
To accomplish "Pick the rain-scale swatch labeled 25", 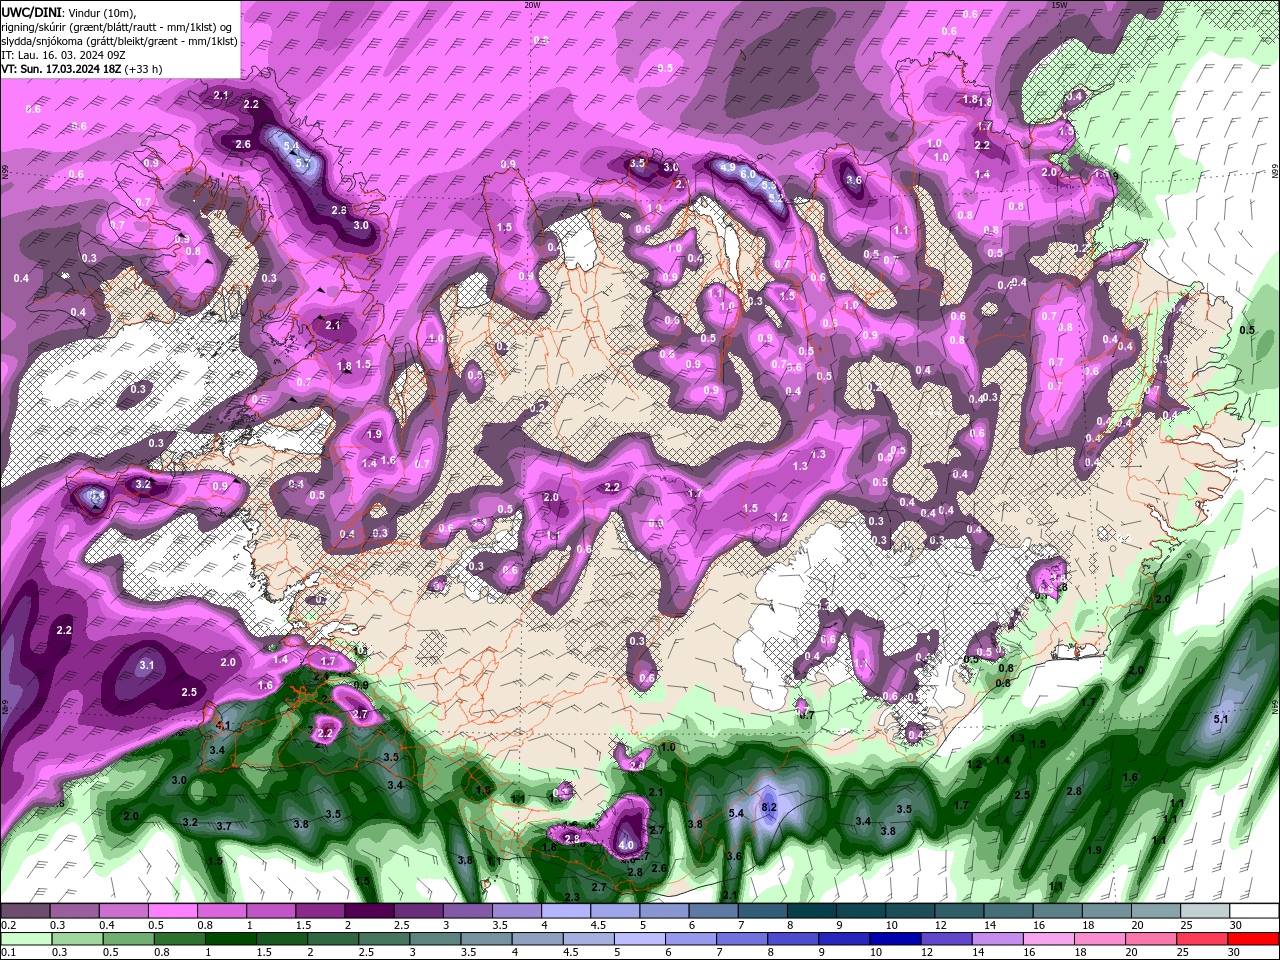I will [1204, 938].
